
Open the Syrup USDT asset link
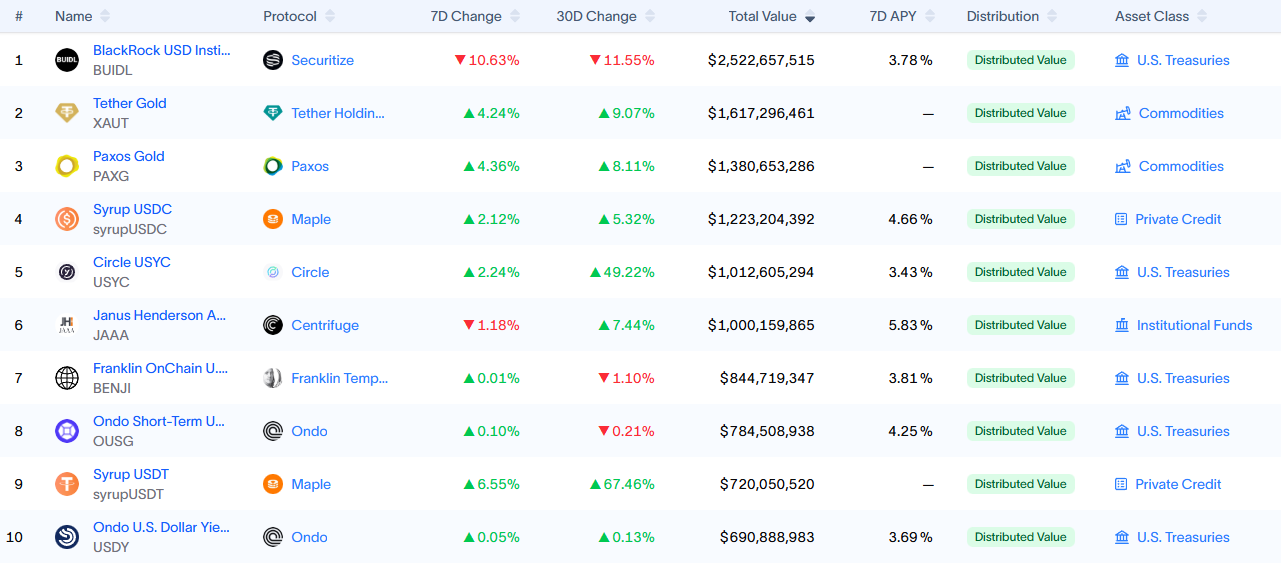pos(131,474)
